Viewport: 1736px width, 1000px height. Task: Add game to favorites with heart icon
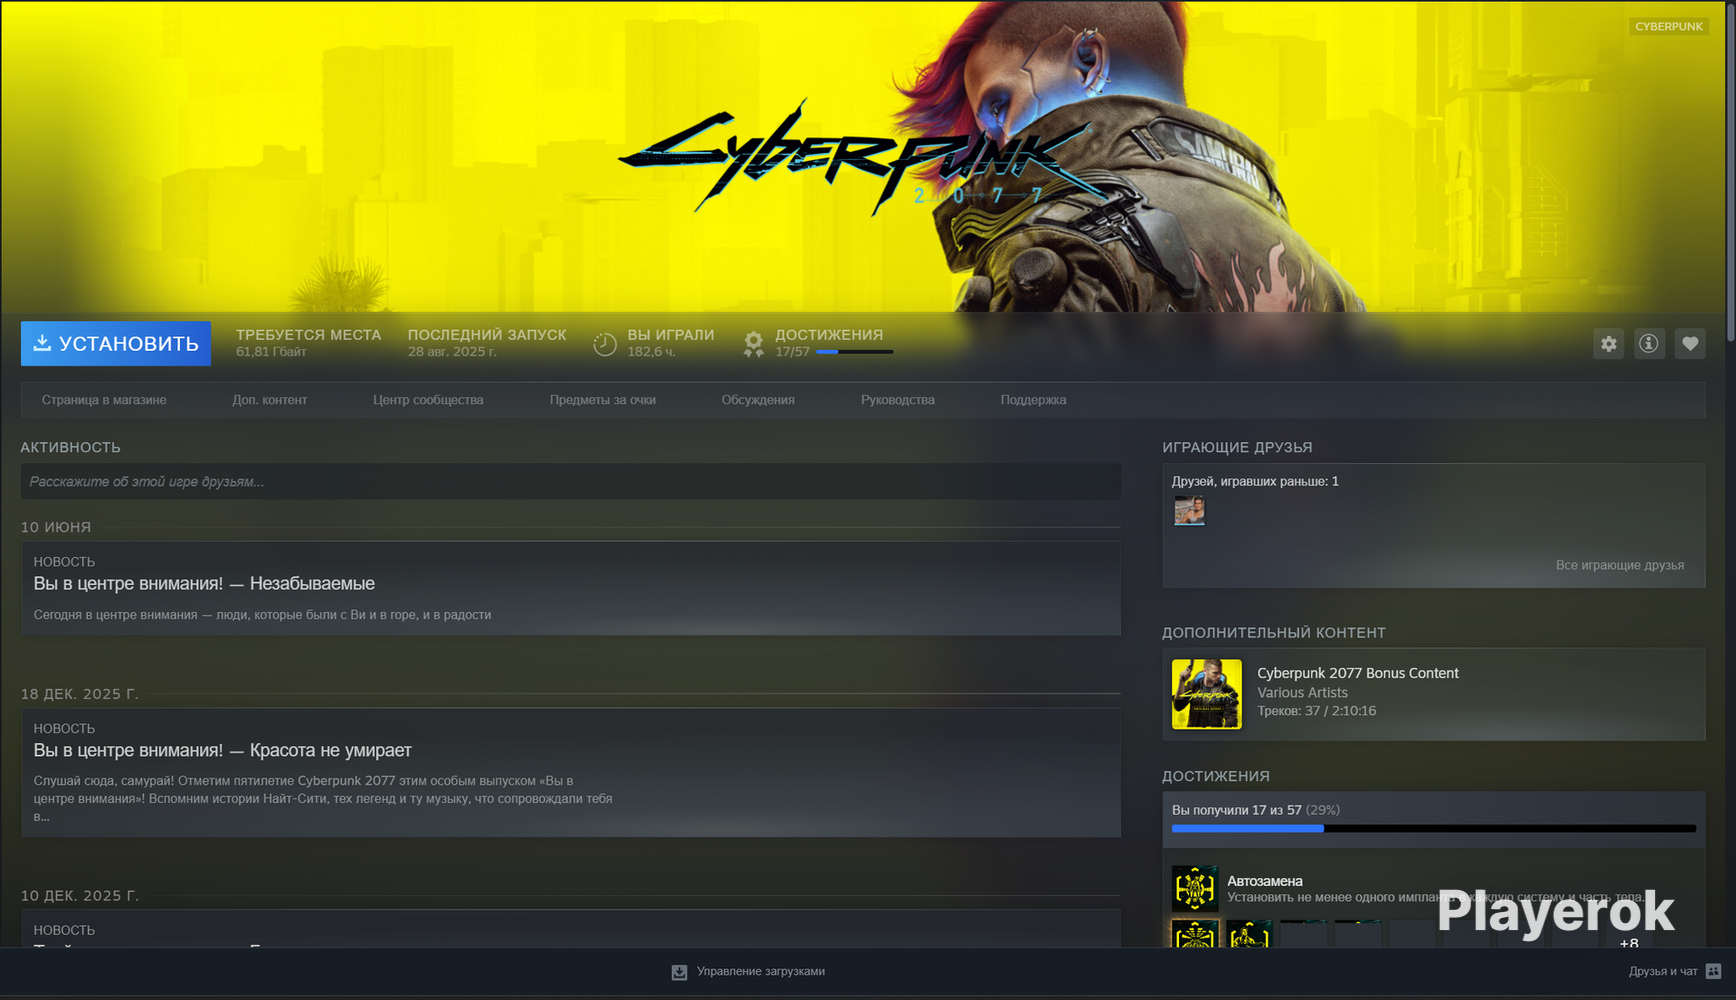tap(1690, 344)
